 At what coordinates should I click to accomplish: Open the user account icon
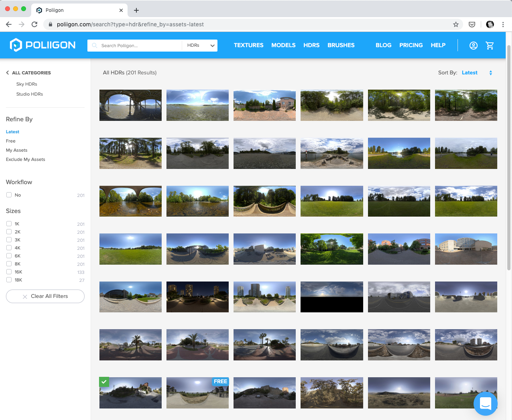473,45
